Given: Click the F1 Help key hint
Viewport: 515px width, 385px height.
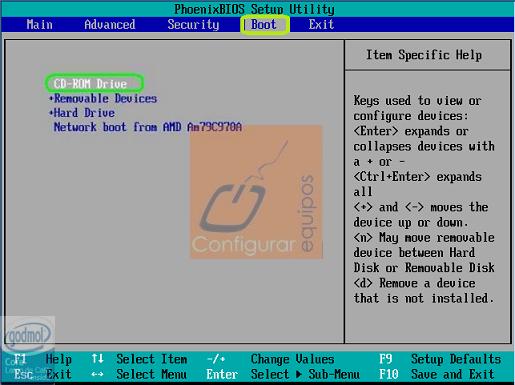Looking at the screenshot, I should (43, 359).
